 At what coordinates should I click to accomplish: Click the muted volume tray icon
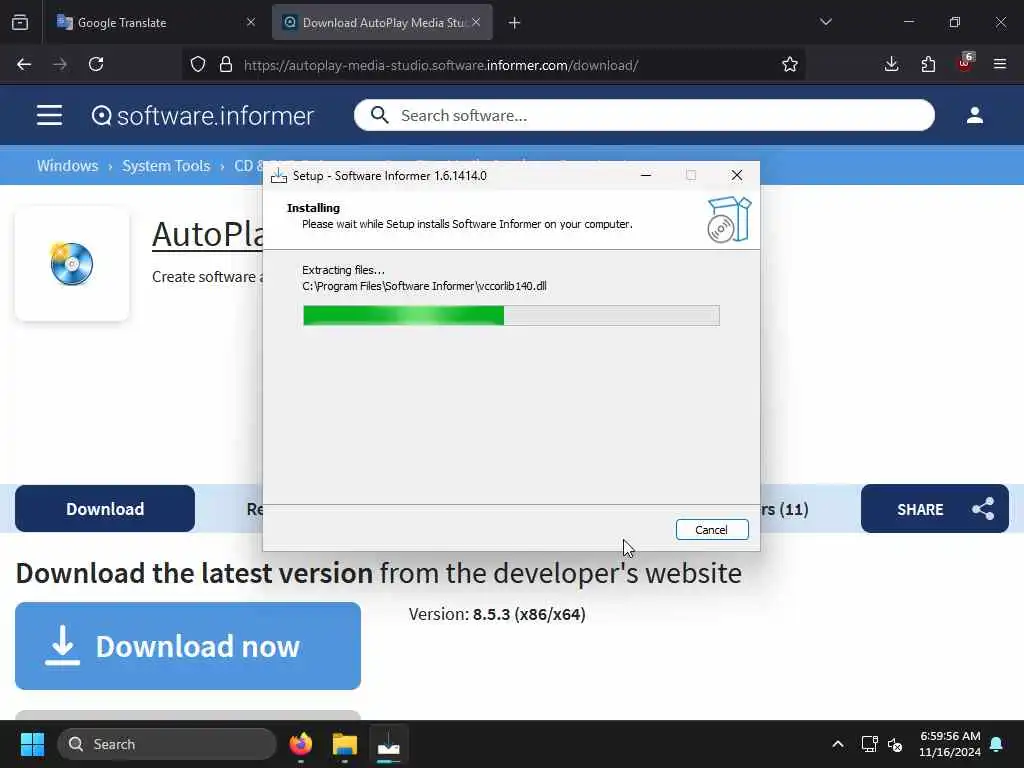pyautogui.click(x=895, y=744)
